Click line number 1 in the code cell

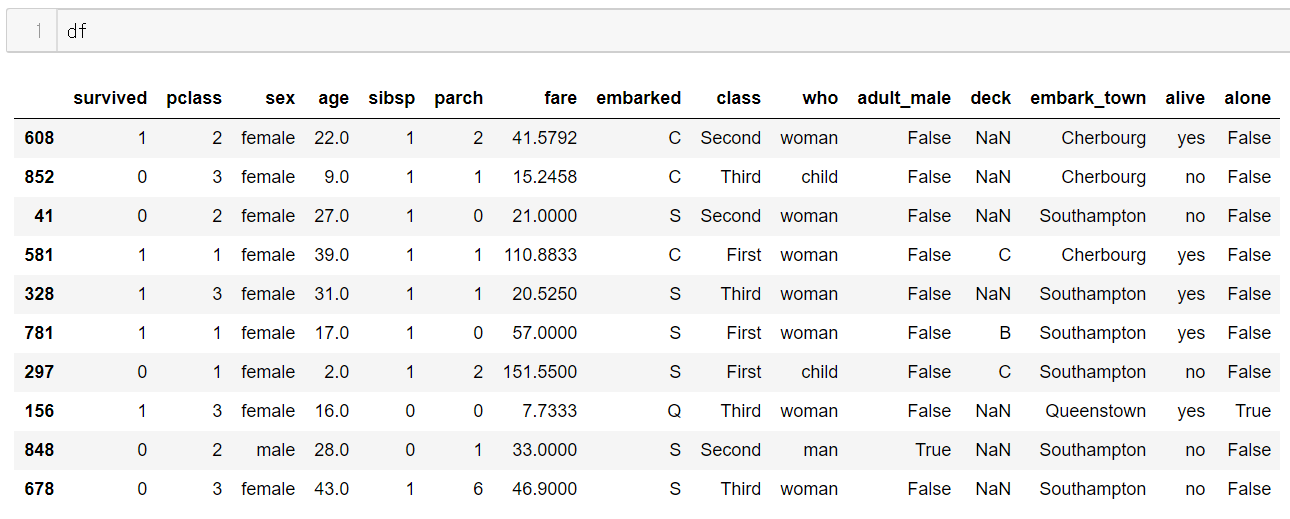(x=38, y=31)
